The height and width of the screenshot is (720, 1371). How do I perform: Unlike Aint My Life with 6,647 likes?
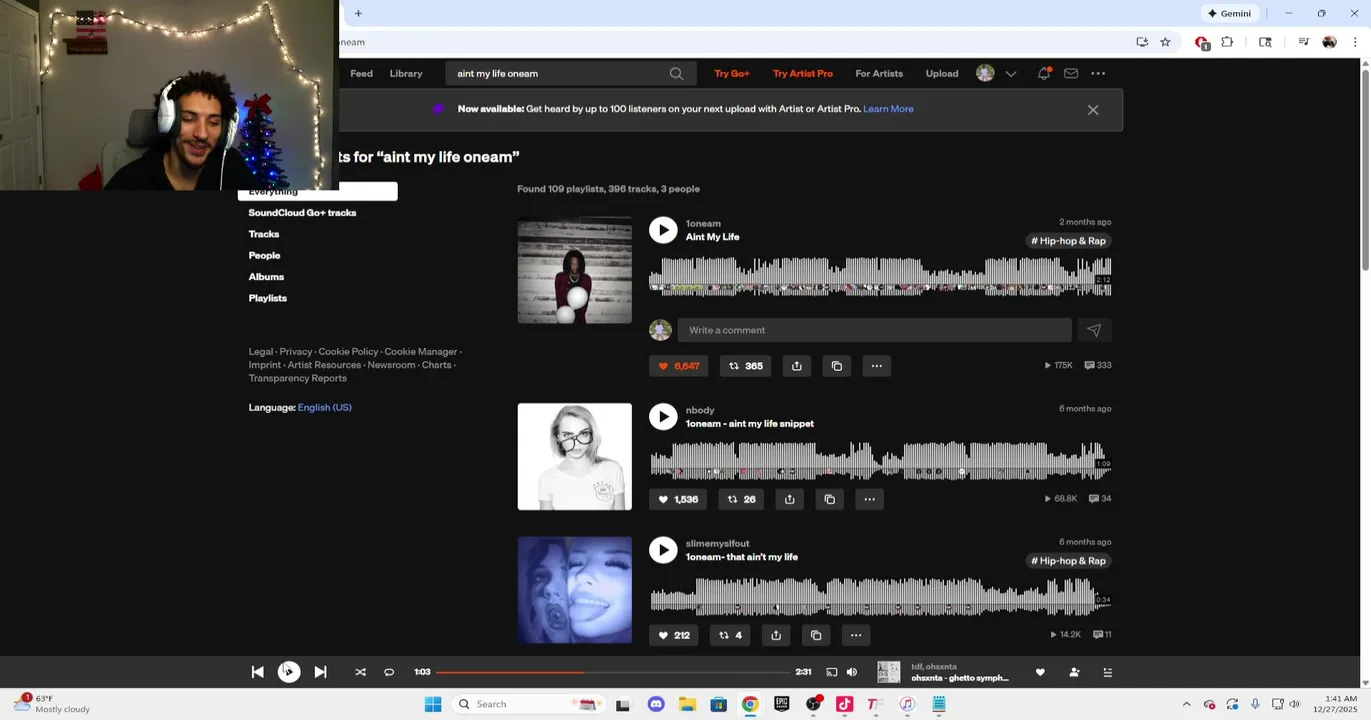pyautogui.click(x=678, y=366)
